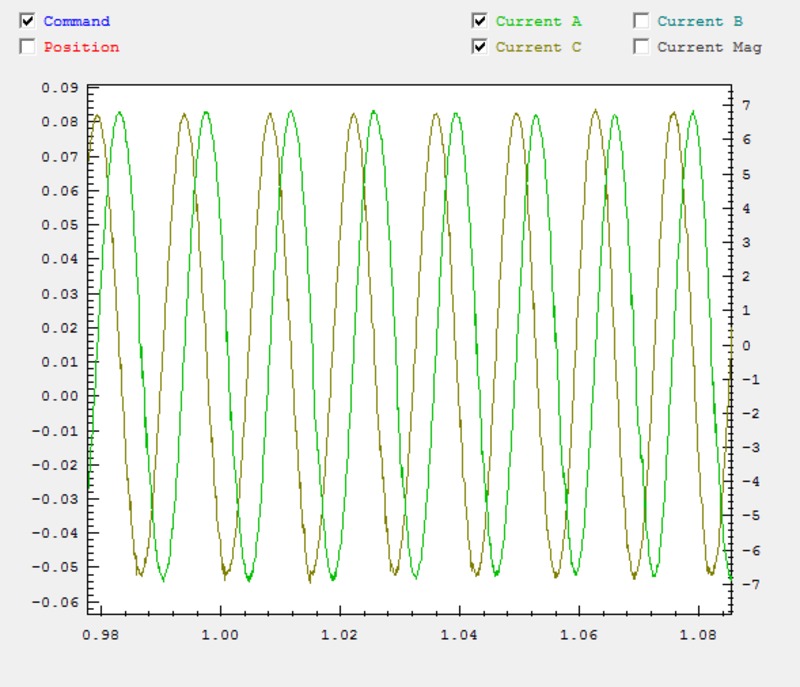This screenshot has height=687, width=800.
Task: Click the 1.08 tick on x-axis
Action: [x=698, y=634]
